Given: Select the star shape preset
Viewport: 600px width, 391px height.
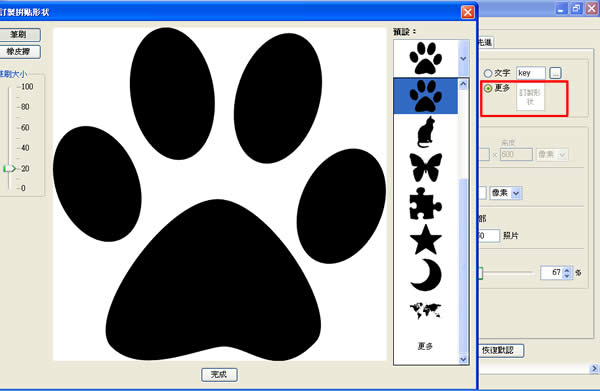Looking at the screenshot, I should (426, 239).
